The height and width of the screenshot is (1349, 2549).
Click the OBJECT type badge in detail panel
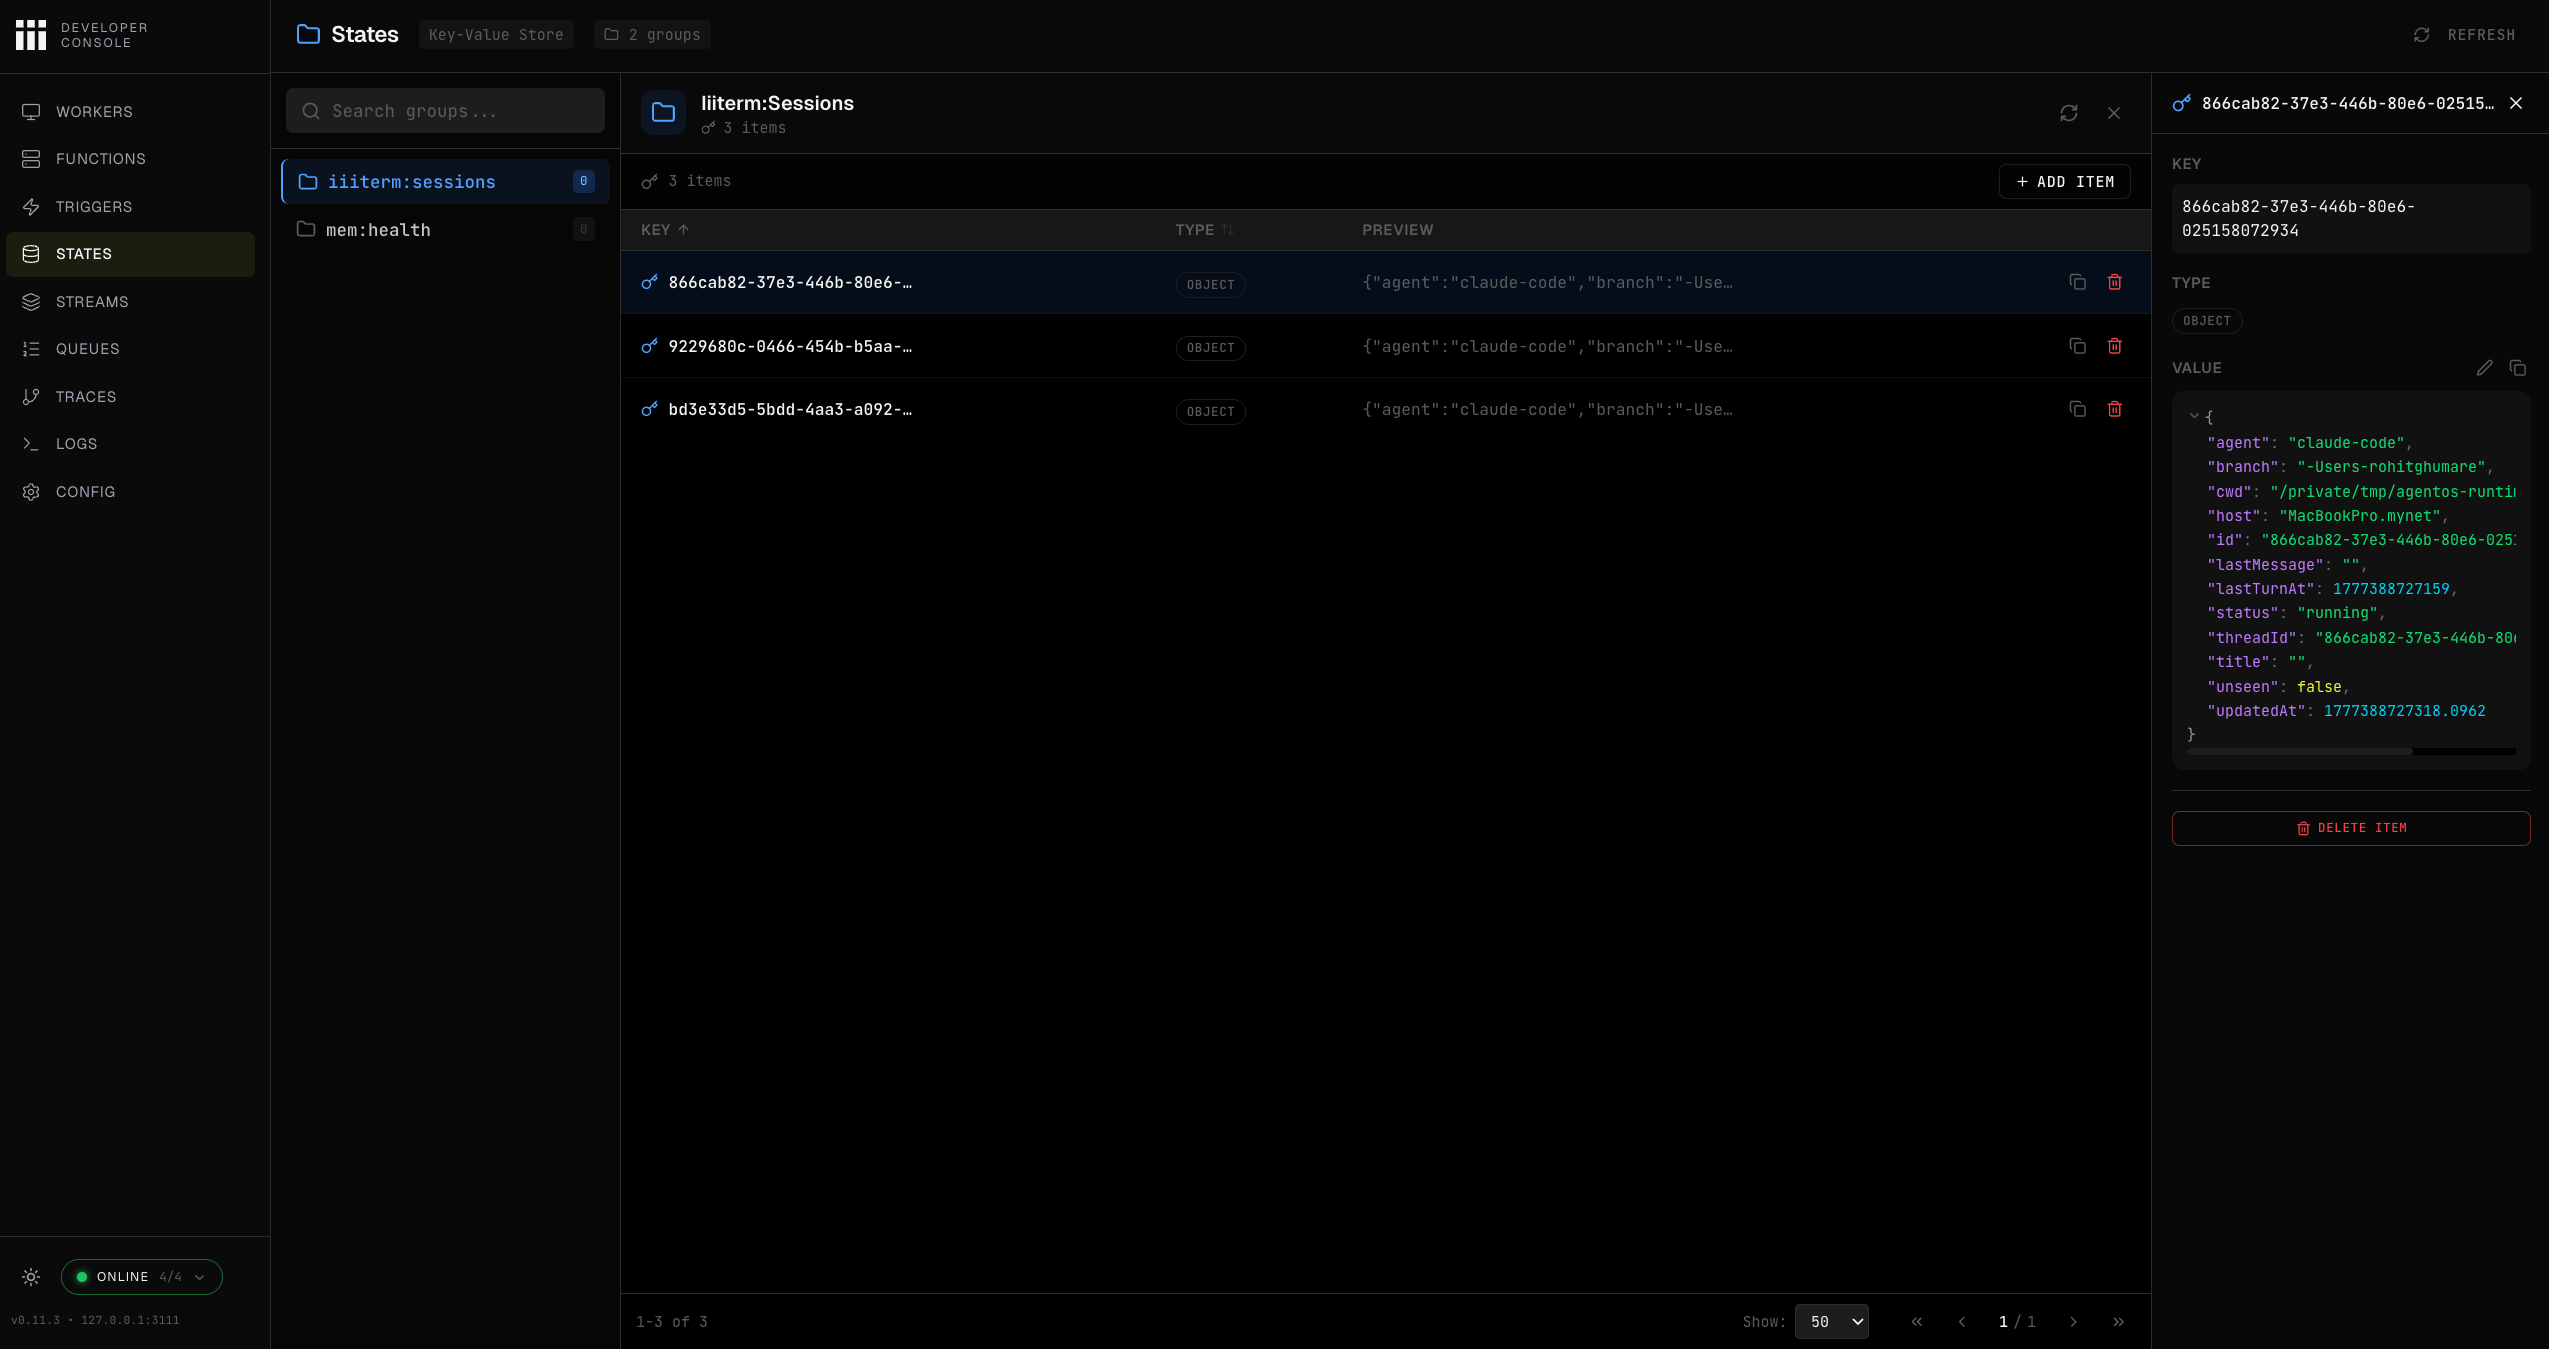pyautogui.click(x=2207, y=321)
